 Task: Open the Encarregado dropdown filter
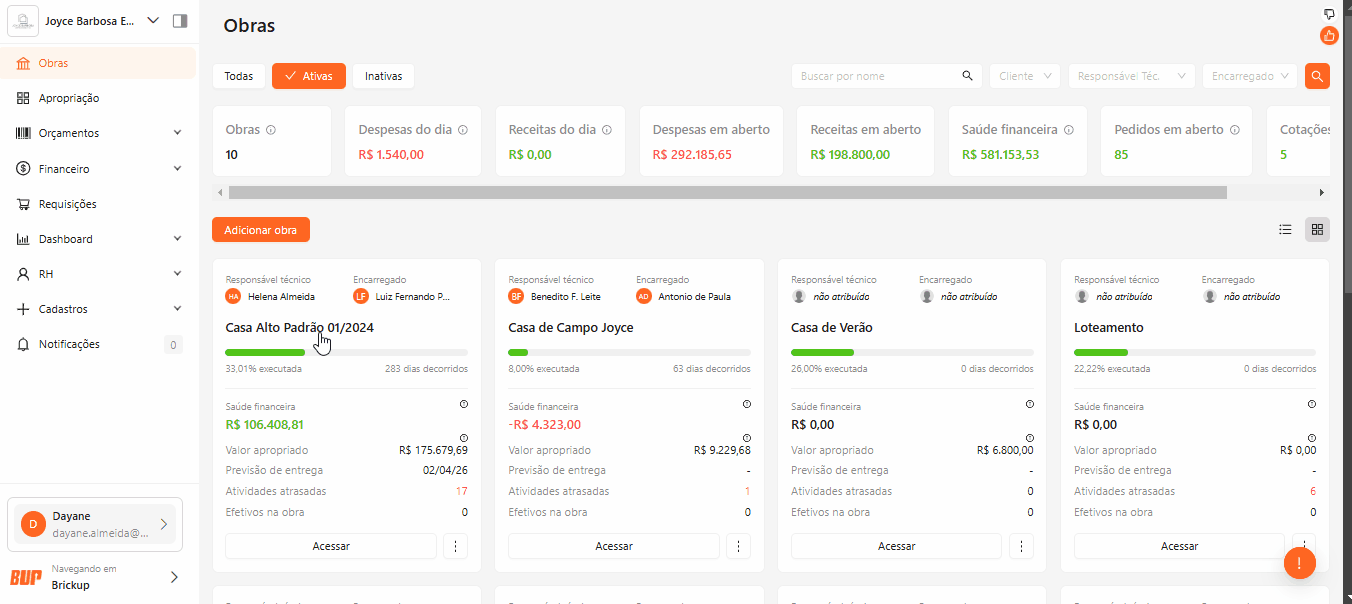tap(1249, 76)
